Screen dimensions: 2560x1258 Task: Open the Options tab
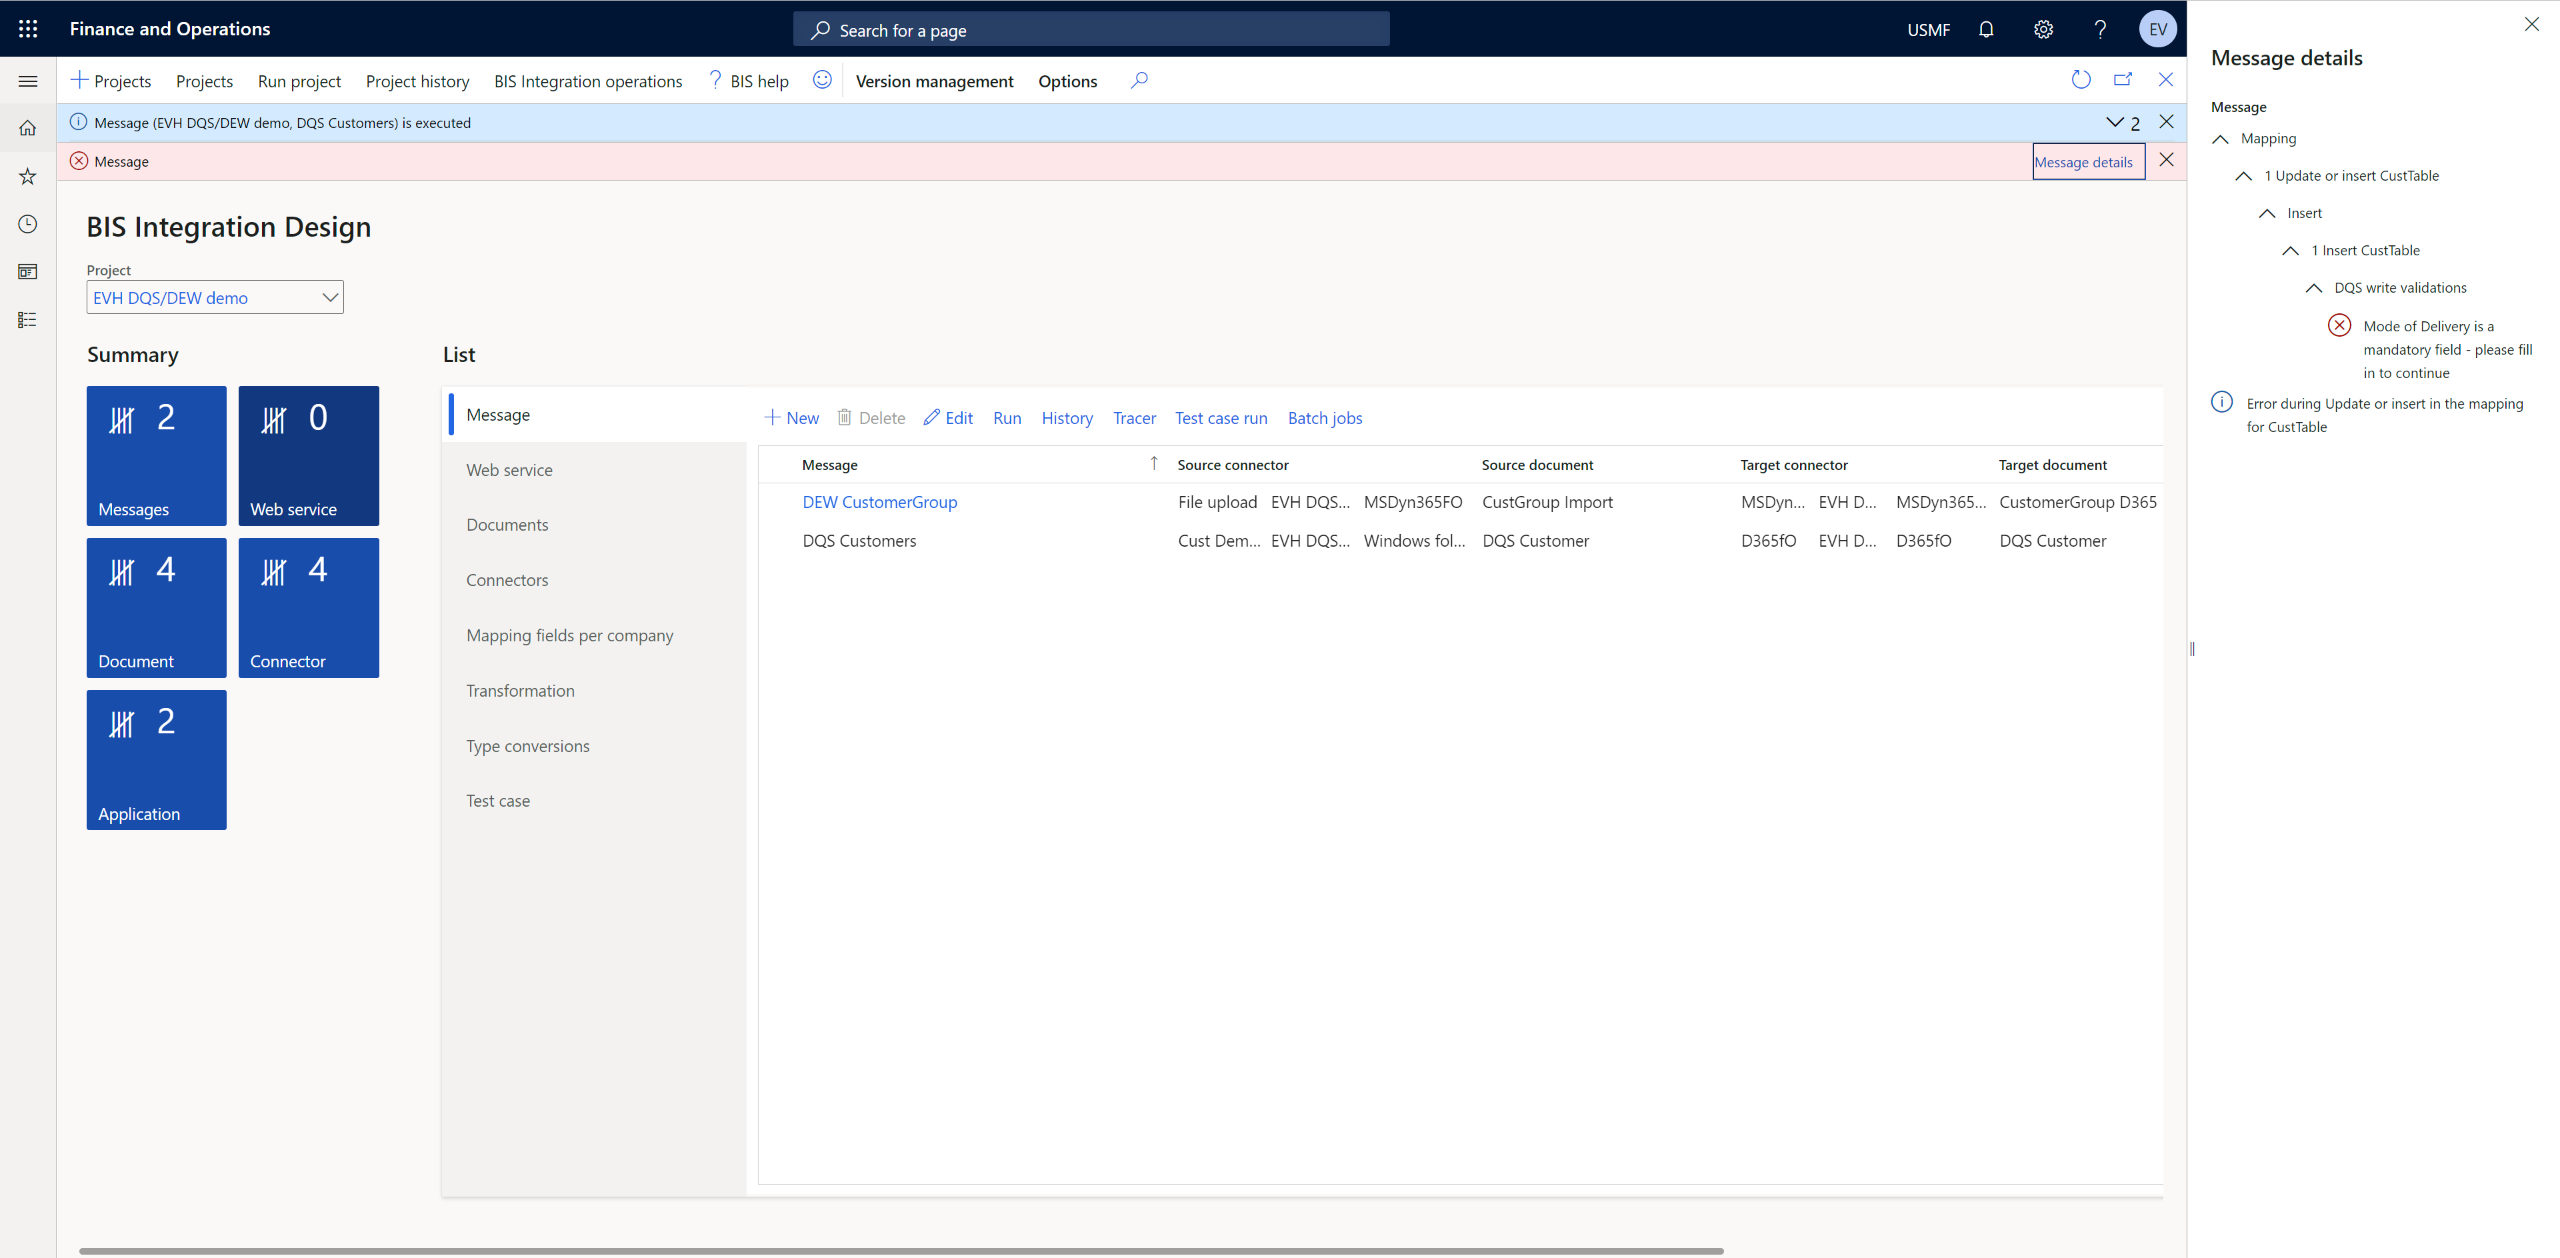(1067, 81)
